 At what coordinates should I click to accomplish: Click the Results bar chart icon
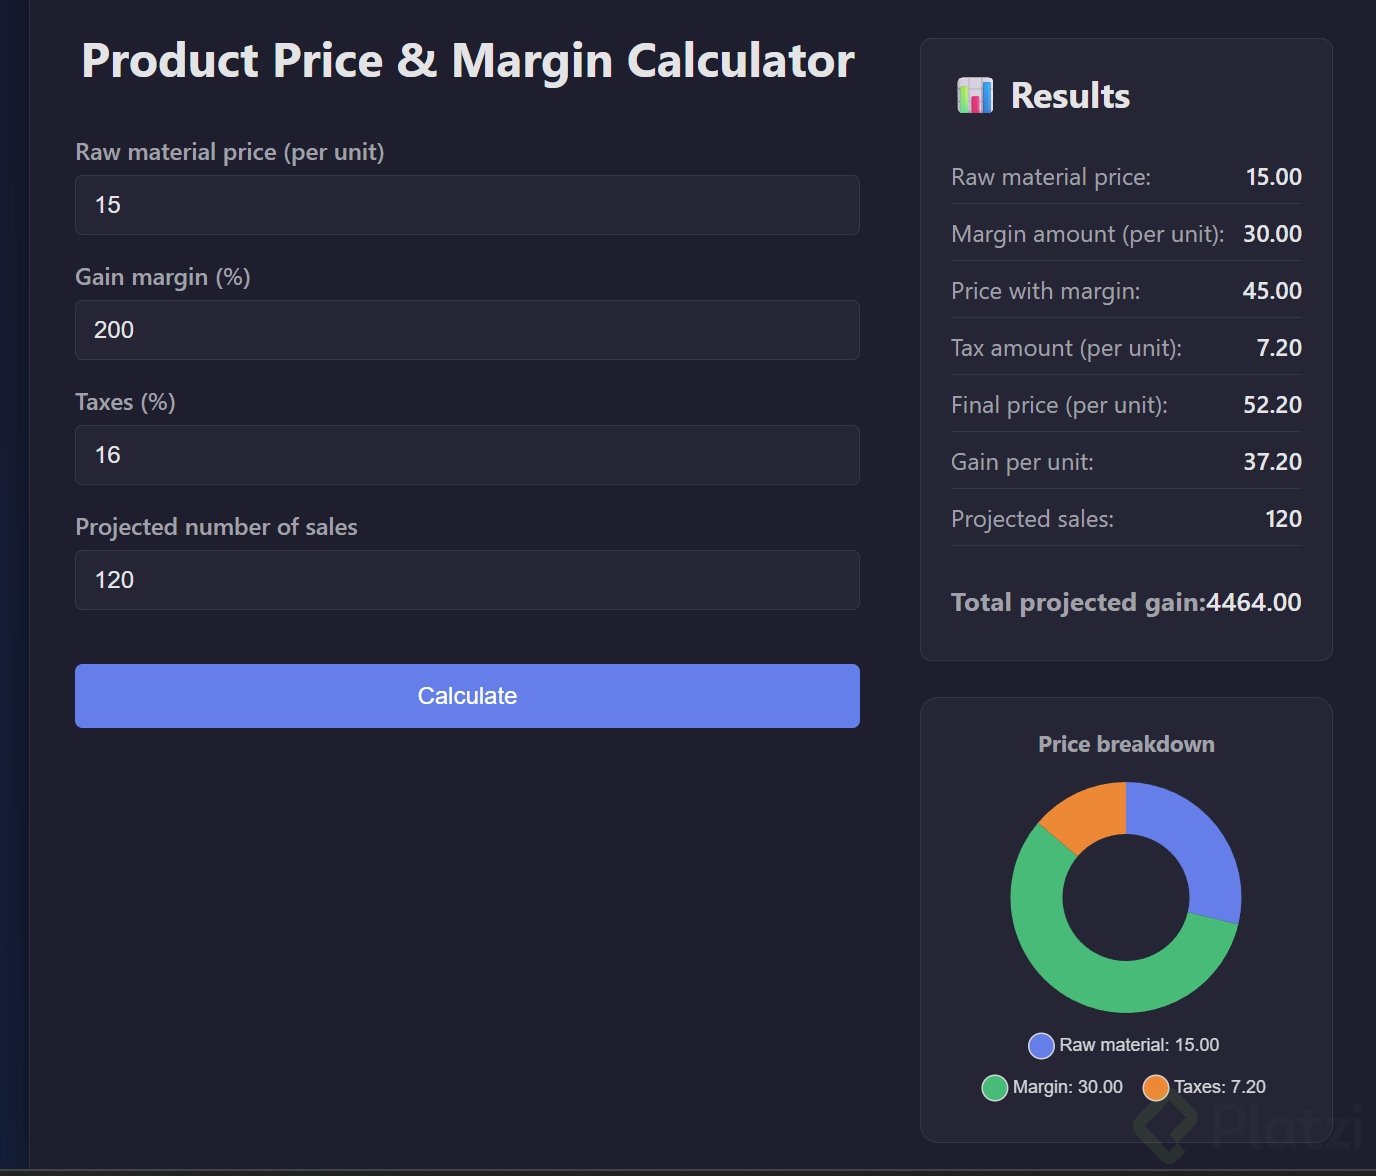(x=975, y=96)
